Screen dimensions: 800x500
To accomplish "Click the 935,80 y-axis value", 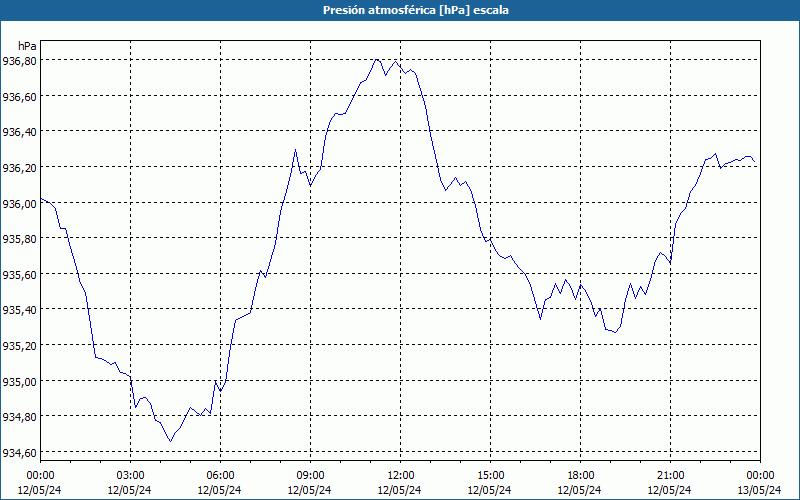I will tap(19, 239).
